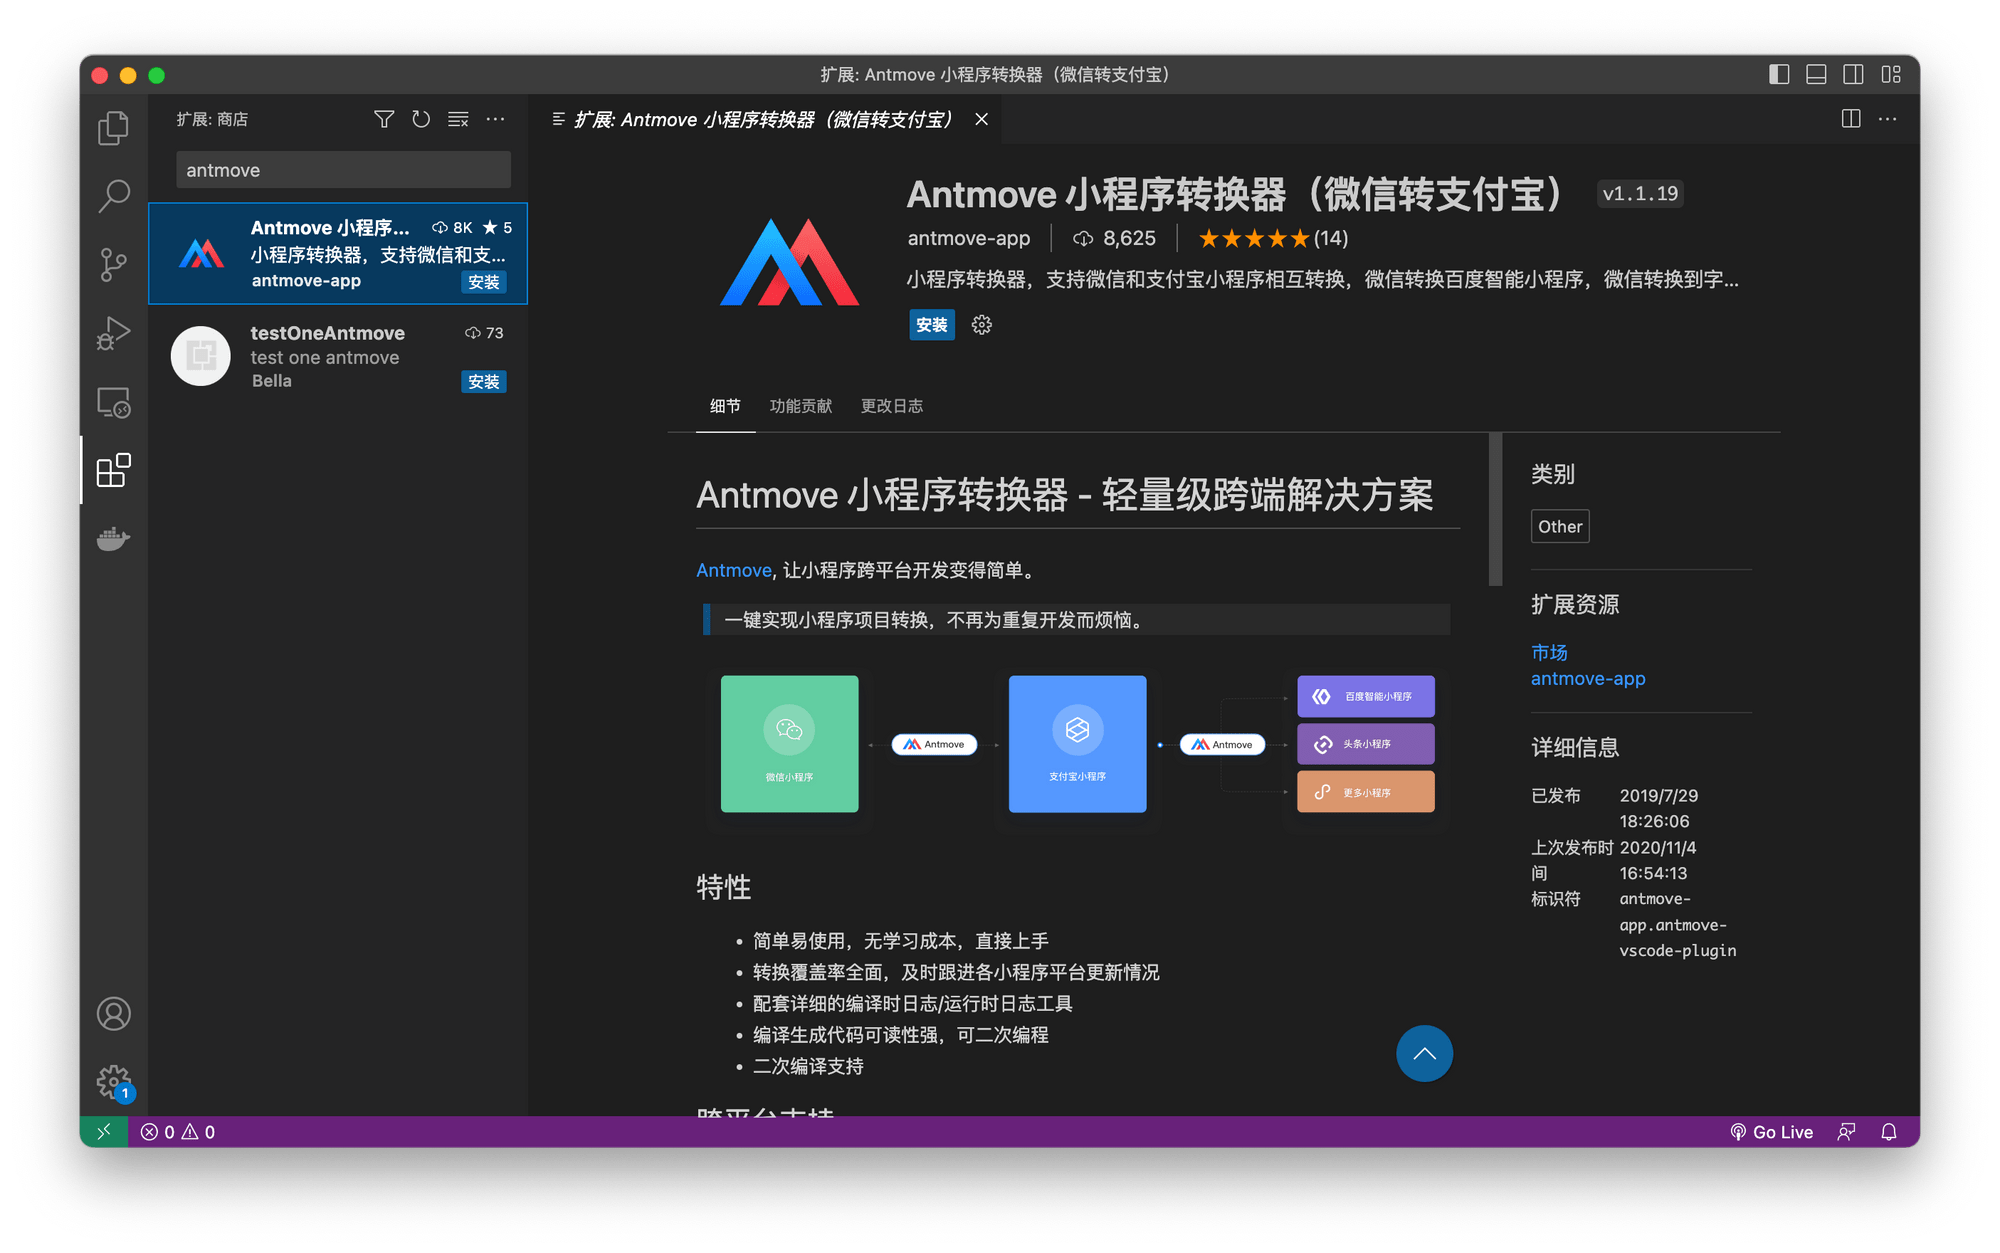Select the Extensions view icon
Image resolution: width=2000 pixels, height=1253 pixels.
pos(113,470)
